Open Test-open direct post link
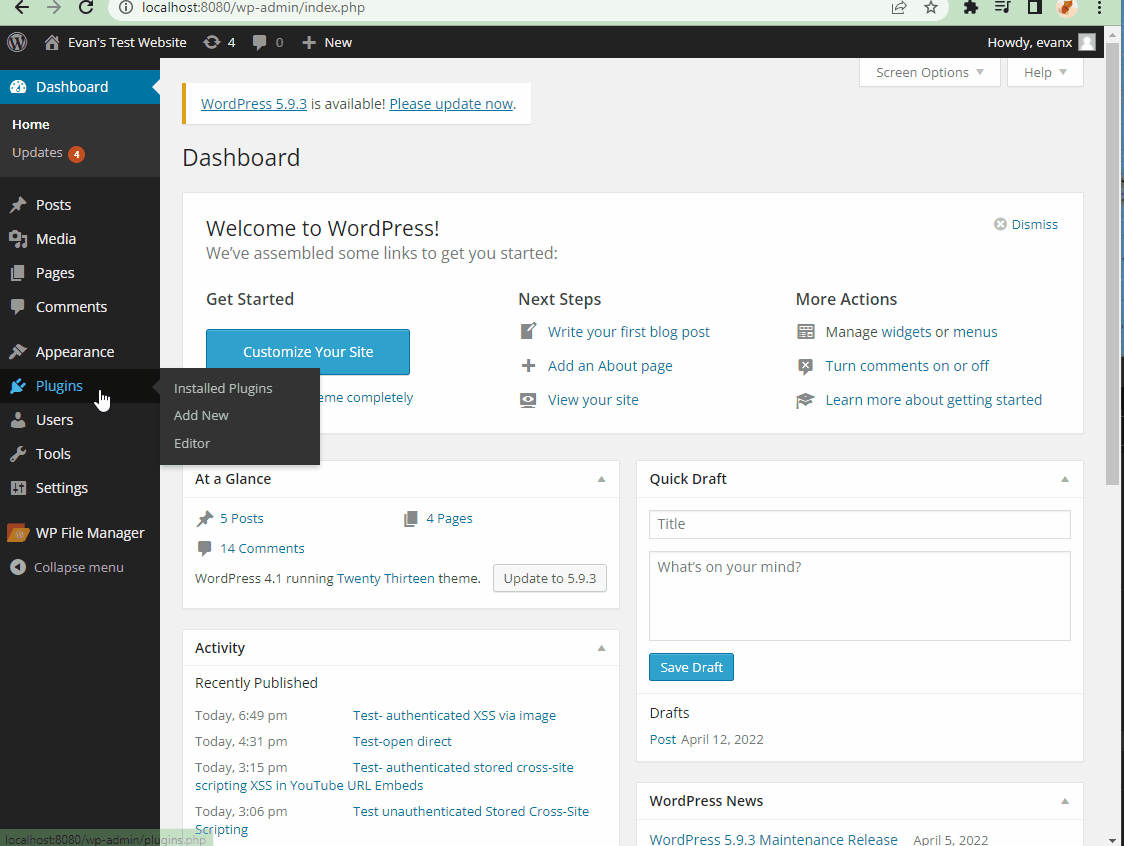 pos(402,741)
